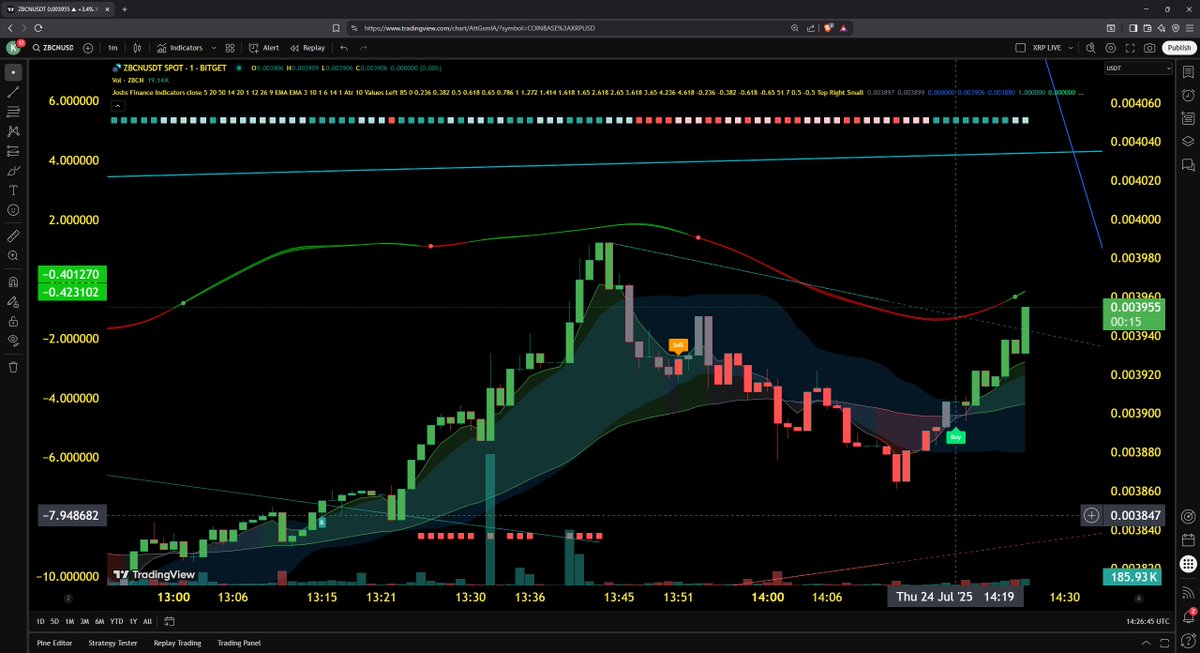Select the Trend Line drawing tool

pyautogui.click(x=13, y=92)
